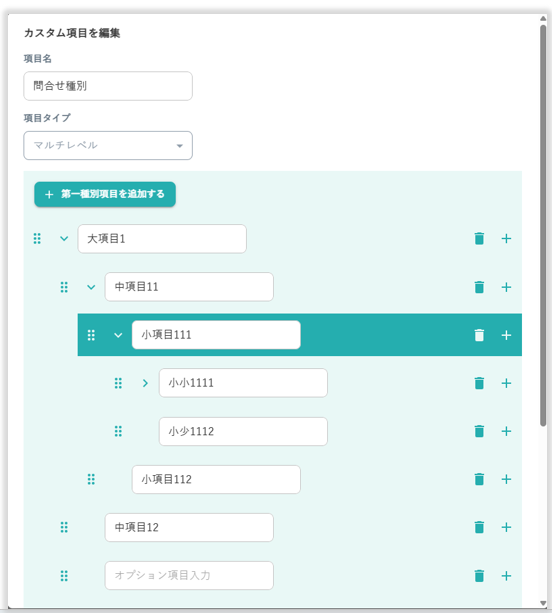Click trash icon on highlighted 小項目111 row
Viewport: 552px width, 613px height.
[479, 335]
